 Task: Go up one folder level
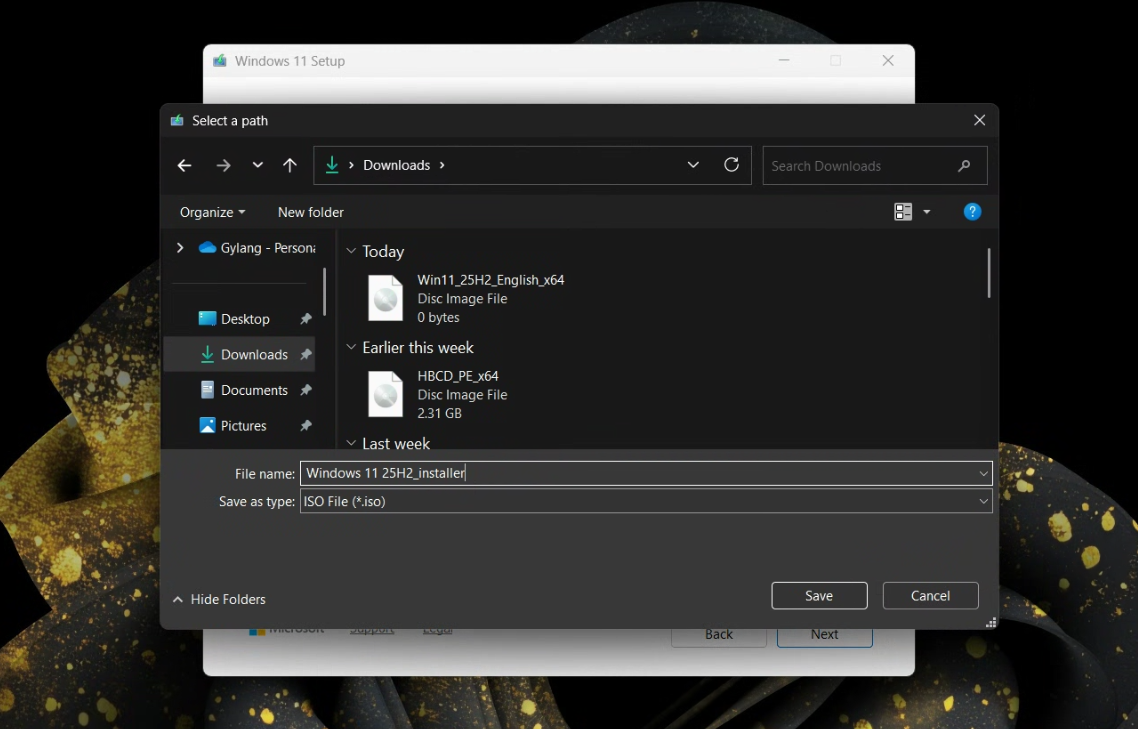(290, 166)
